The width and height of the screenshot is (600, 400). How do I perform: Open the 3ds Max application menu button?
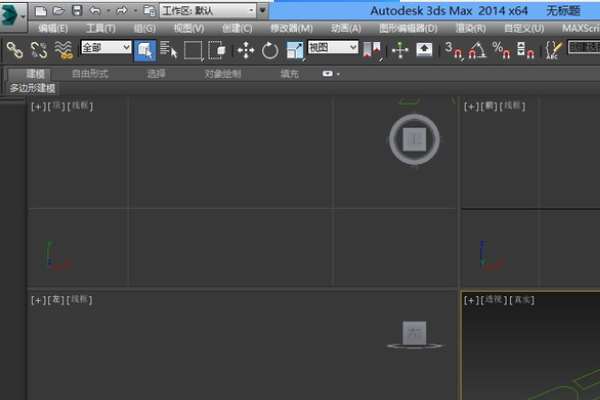pos(13,15)
